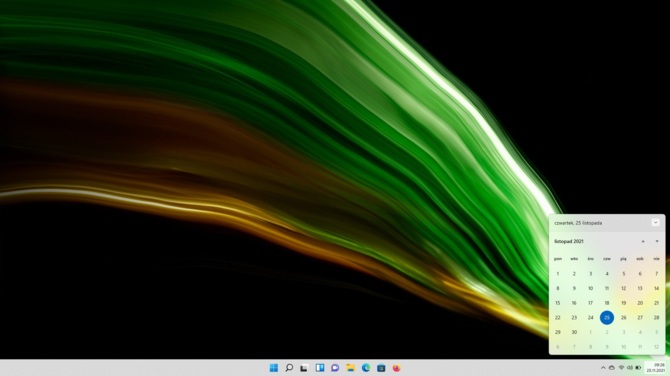Select November 15 in the calendar
Viewport: 670px width, 376px height.
(x=558, y=303)
